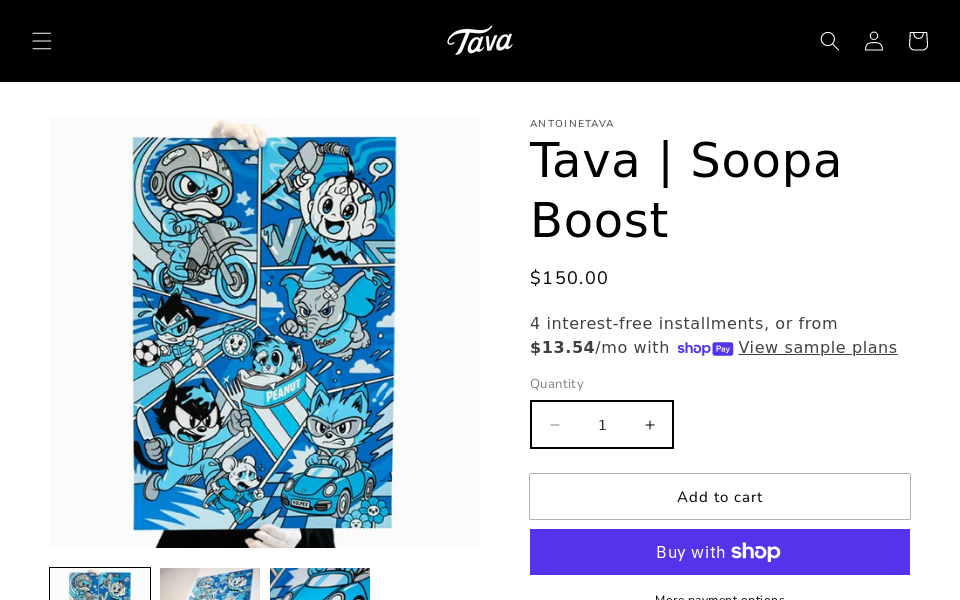Select the third thumbnail showing blue car

tap(320, 585)
